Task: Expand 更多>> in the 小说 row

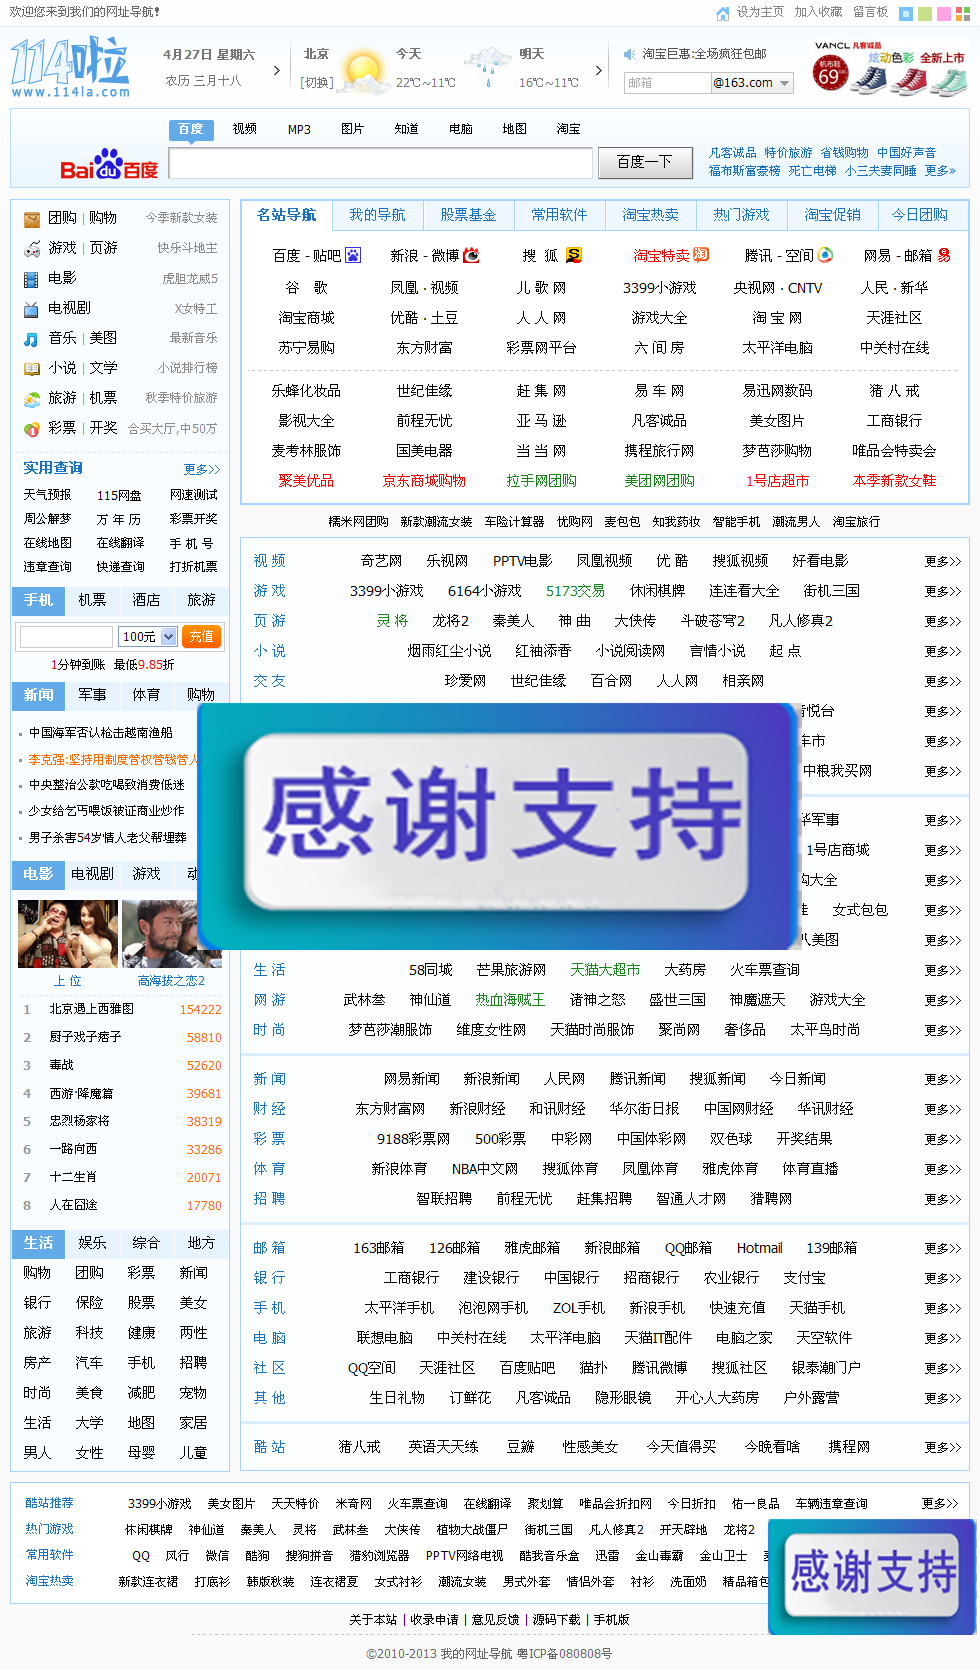Action: coord(942,651)
